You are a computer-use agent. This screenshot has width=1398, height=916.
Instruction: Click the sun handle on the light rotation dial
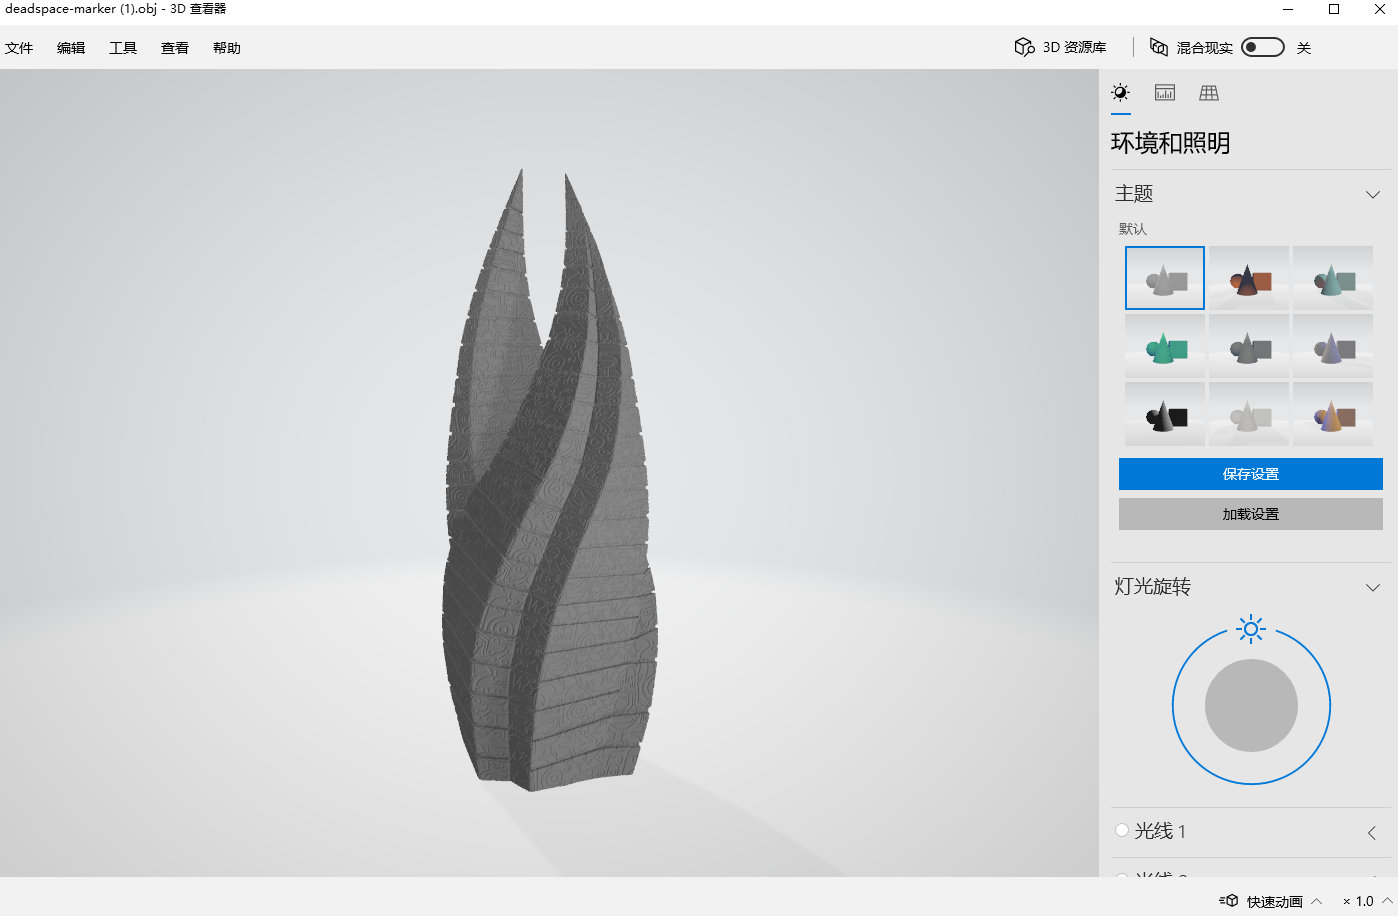point(1251,629)
